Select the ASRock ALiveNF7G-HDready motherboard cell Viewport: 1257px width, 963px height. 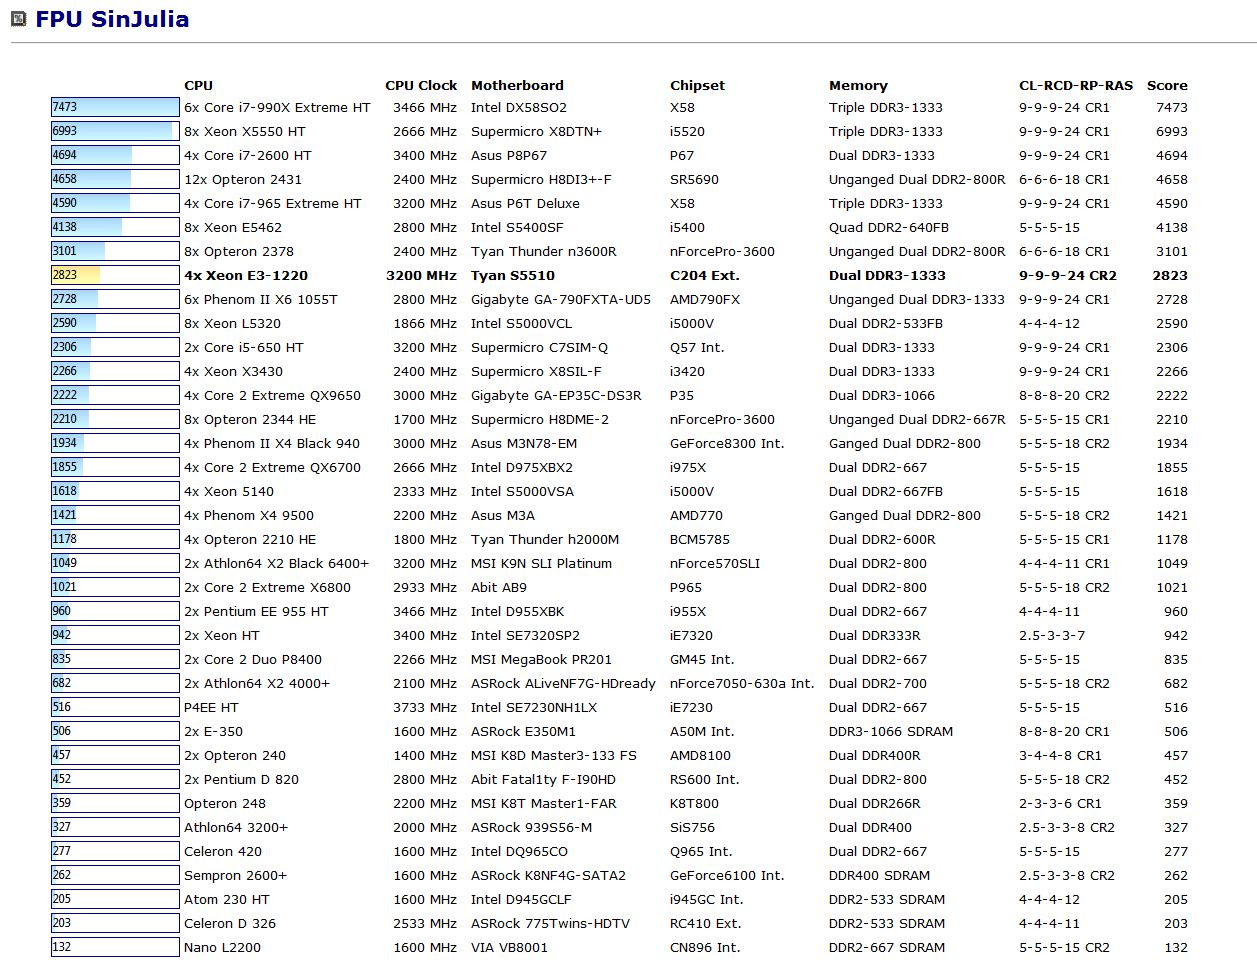click(x=563, y=683)
